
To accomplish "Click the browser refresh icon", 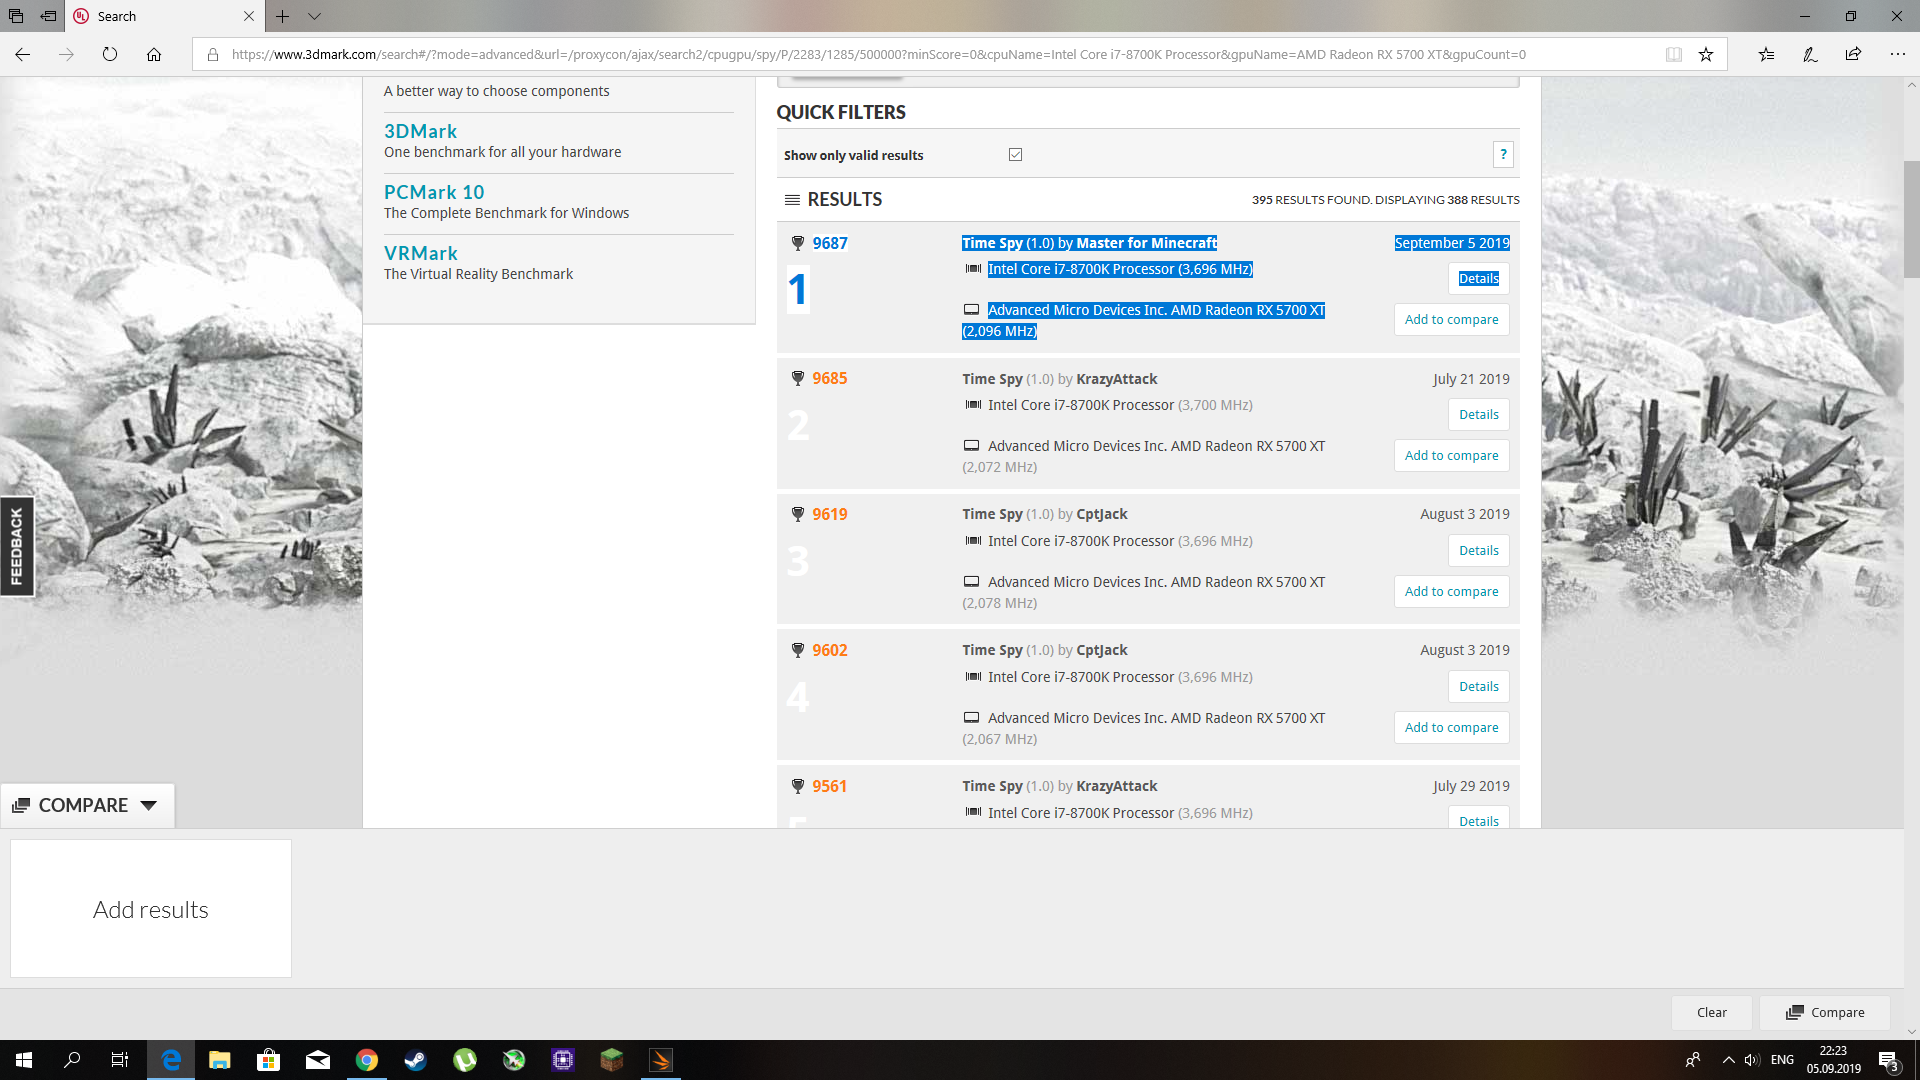I will point(110,55).
